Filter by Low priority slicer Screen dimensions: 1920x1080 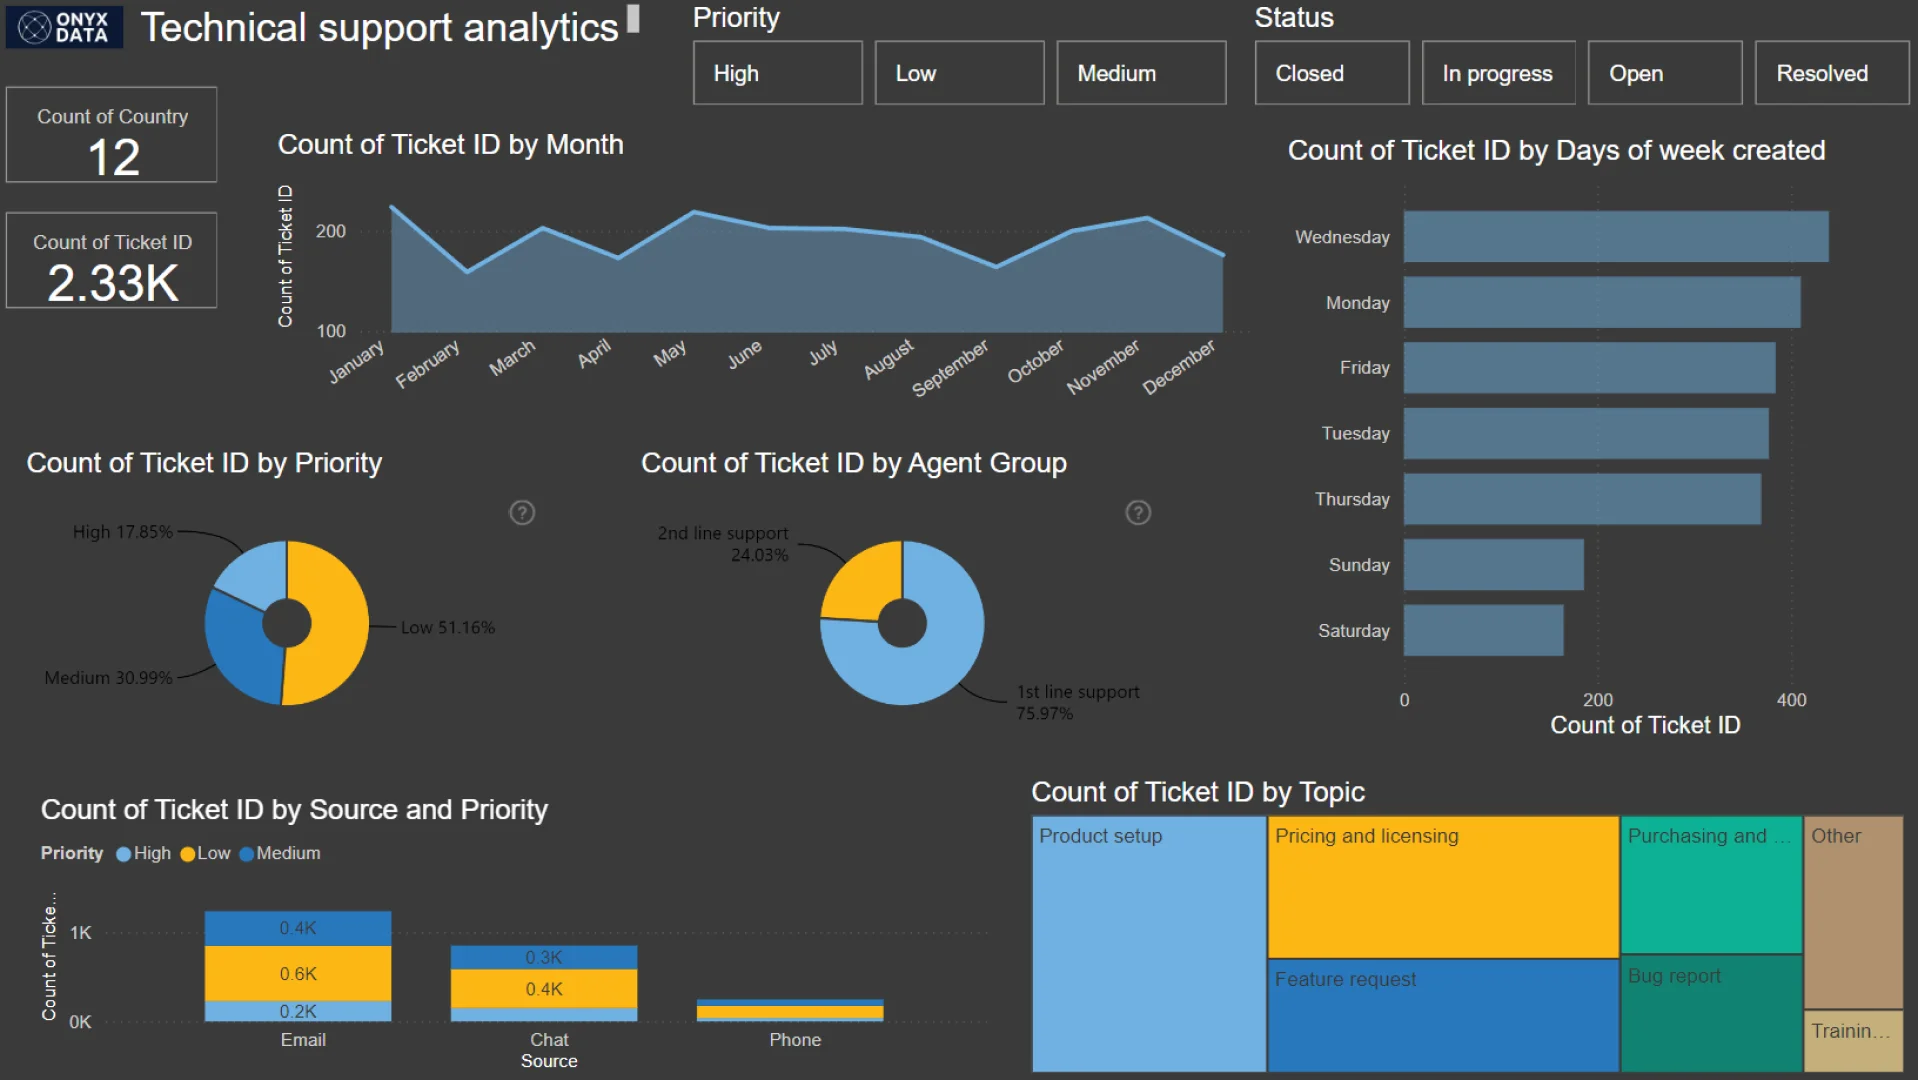click(x=959, y=73)
